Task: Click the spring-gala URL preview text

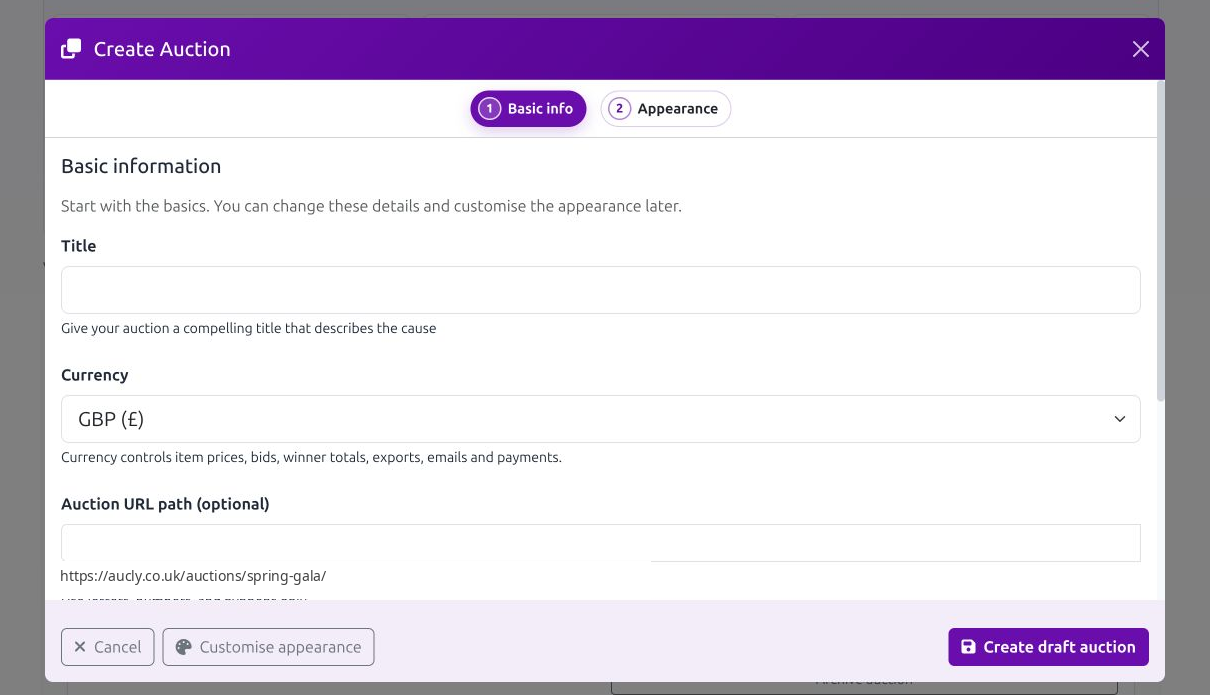Action: pos(193,576)
